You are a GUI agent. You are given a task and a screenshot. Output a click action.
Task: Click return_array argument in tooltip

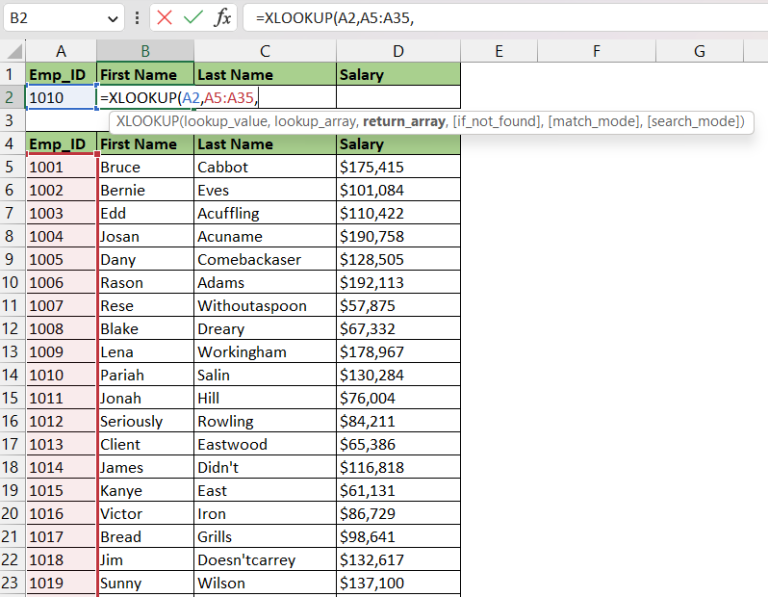404,121
